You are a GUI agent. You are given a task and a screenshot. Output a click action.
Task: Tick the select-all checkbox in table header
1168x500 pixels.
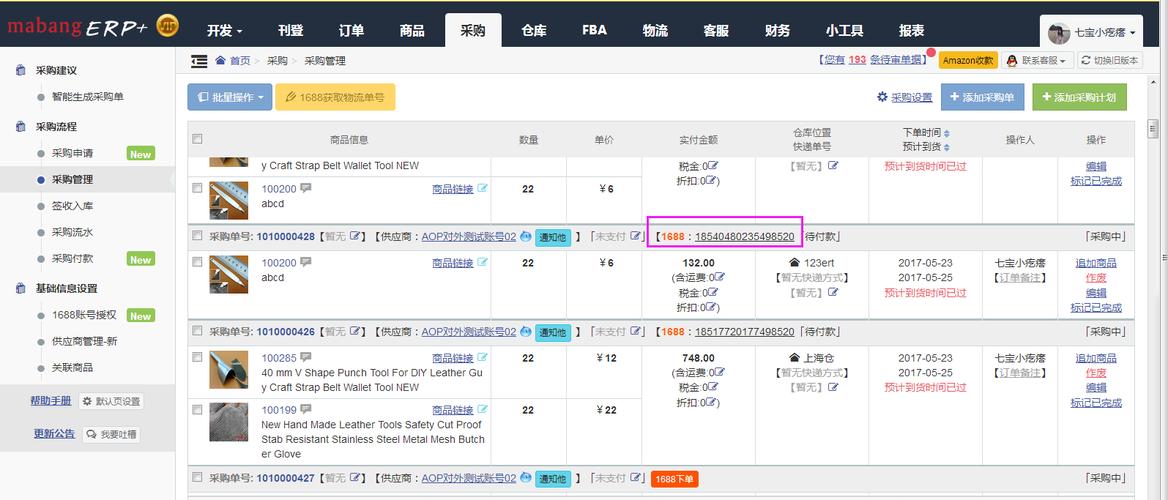click(x=197, y=139)
